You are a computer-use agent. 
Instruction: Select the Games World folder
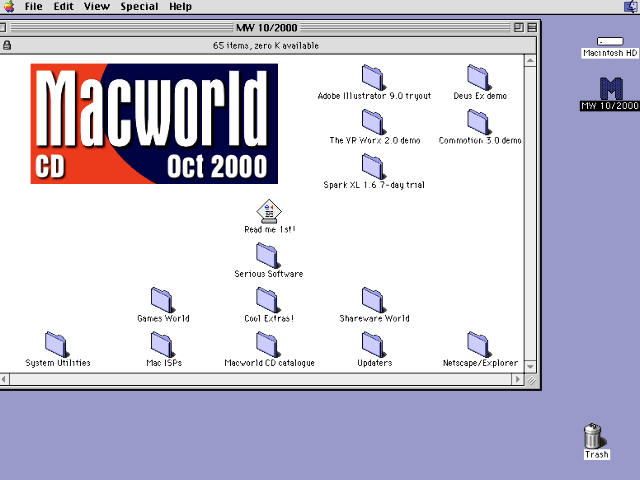pos(162,300)
